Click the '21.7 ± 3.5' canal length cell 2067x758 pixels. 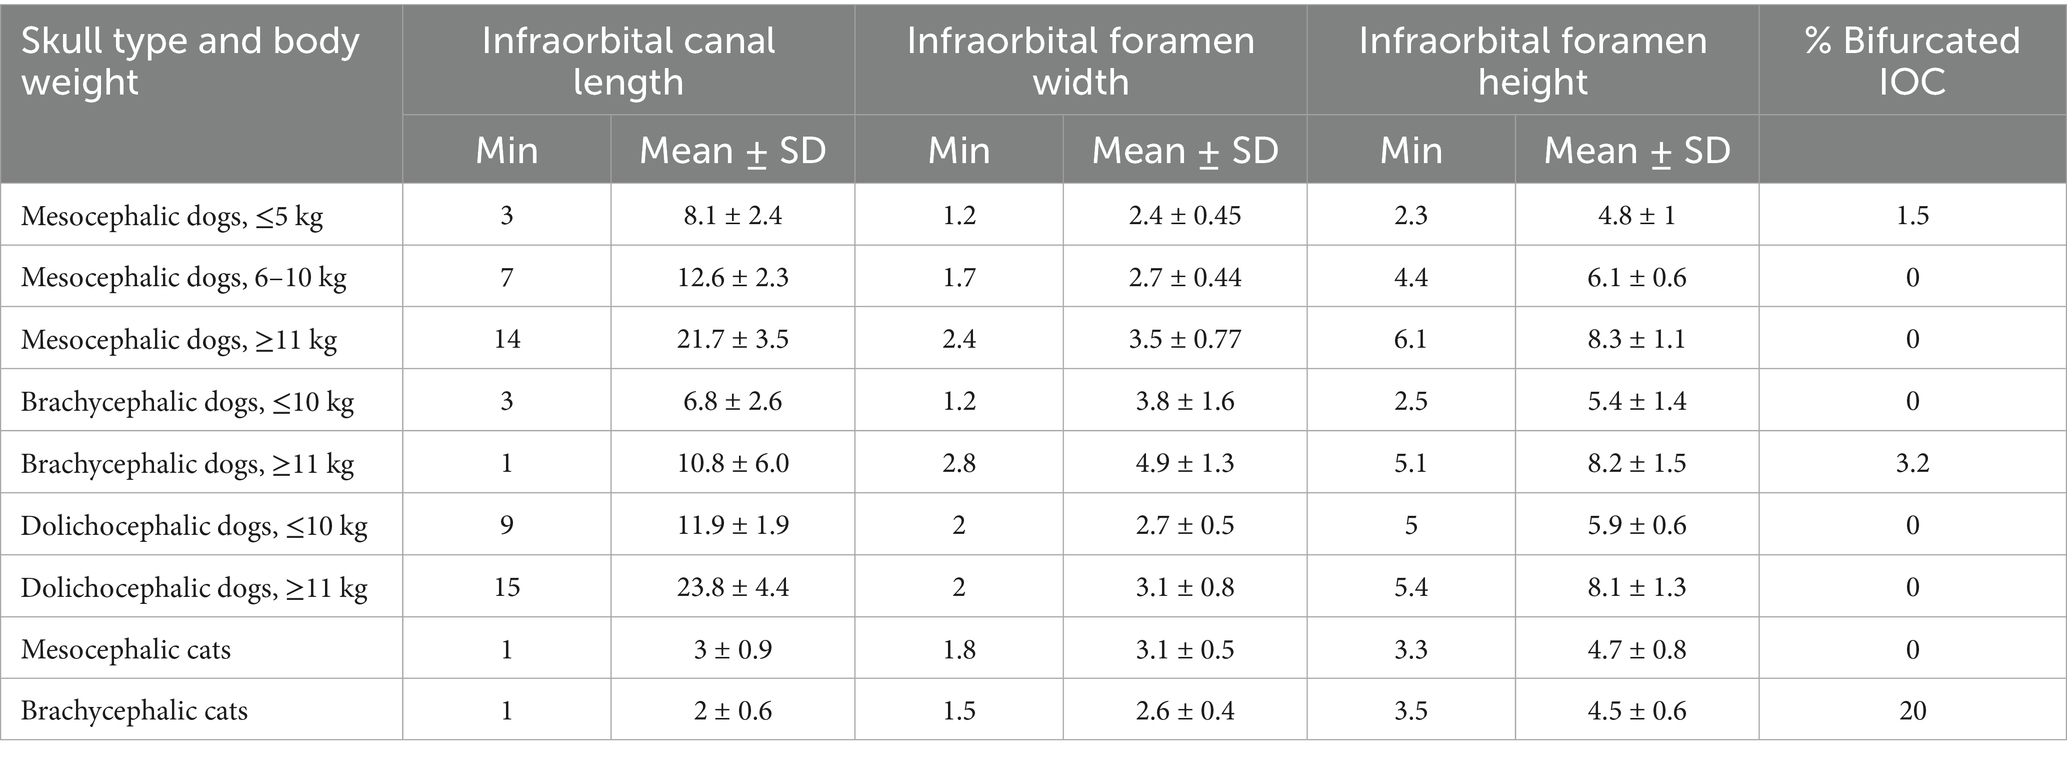coord(732,339)
